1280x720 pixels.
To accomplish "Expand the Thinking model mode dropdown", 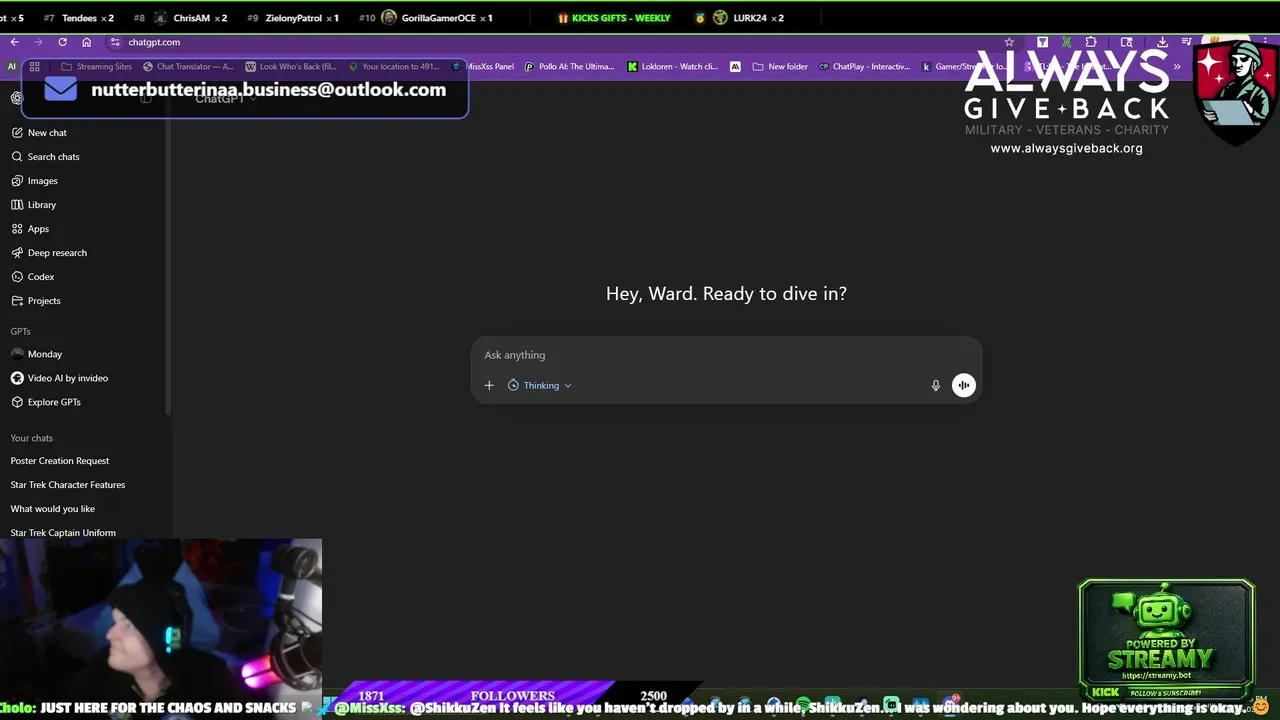I will (x=540, y=385).
